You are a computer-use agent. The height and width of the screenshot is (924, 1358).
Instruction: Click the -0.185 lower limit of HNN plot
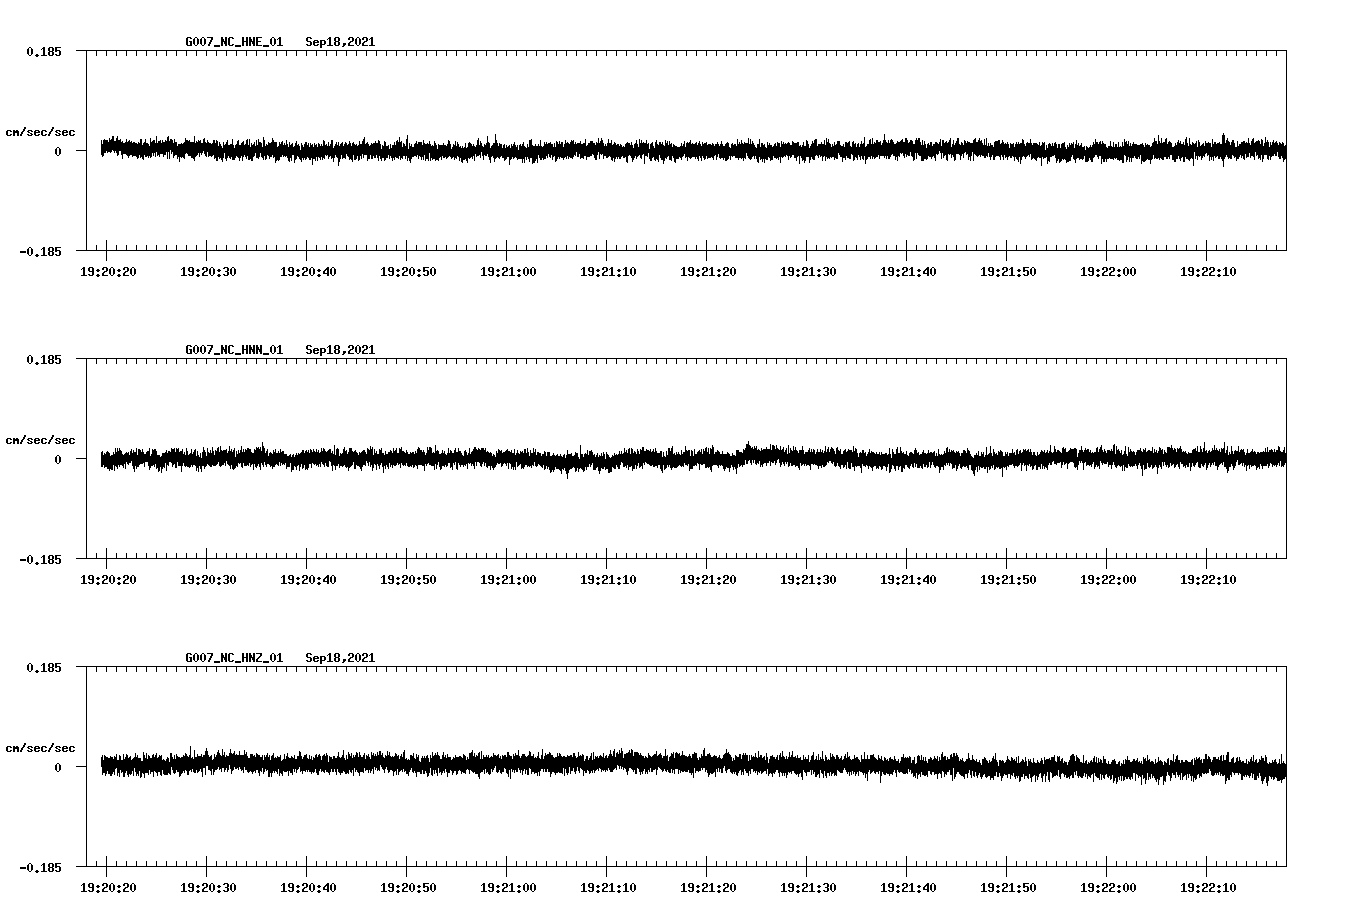[x=40, y=559]
